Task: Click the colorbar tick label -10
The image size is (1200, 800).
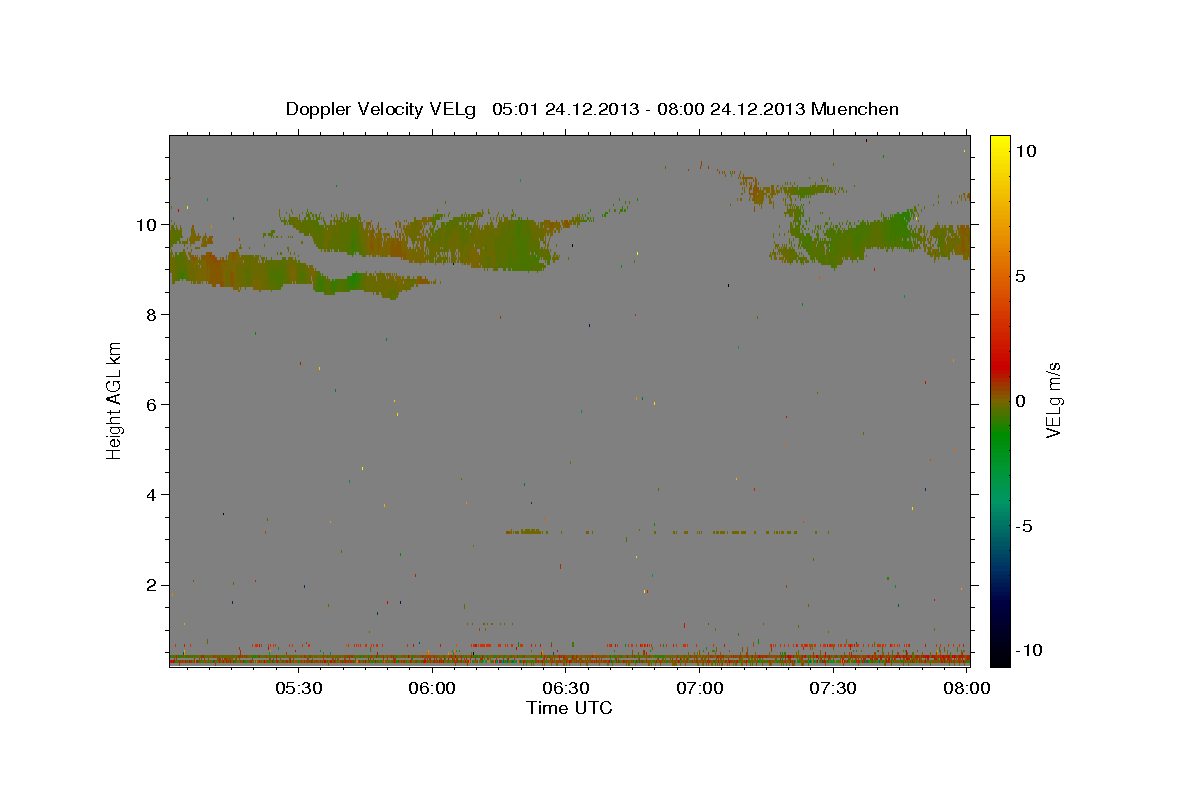Action: (x=1028, y=650)
